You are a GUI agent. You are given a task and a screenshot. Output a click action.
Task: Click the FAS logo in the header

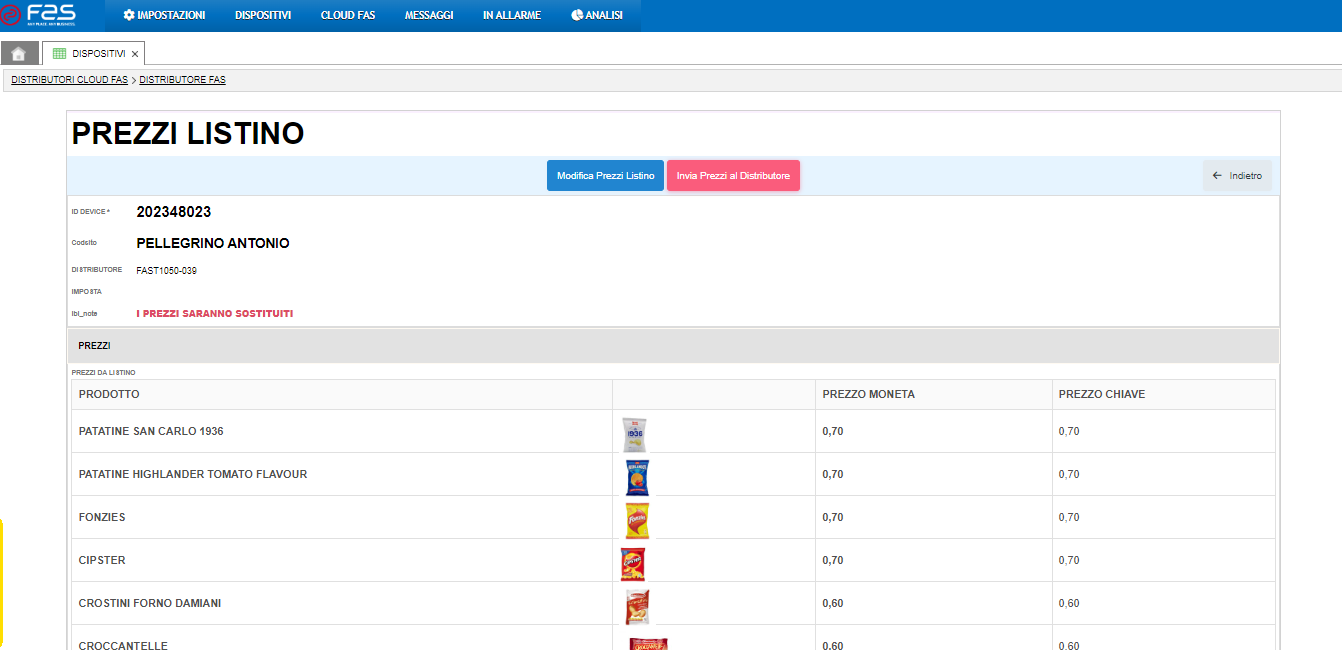[x=39, y=14]
